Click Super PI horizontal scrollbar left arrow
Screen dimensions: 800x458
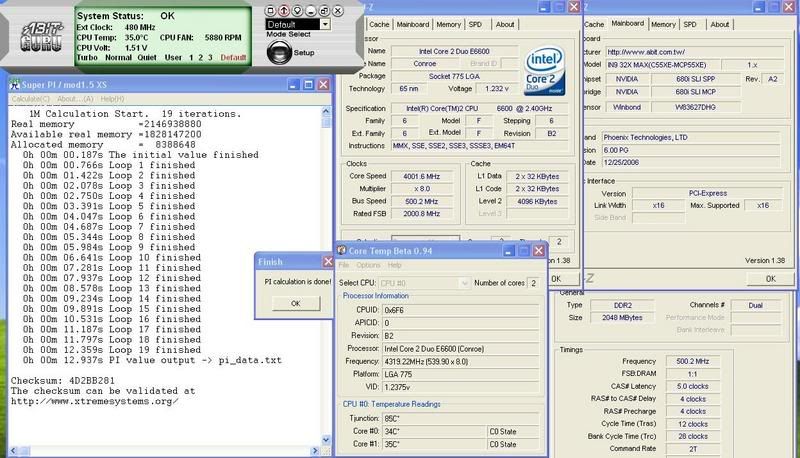pyautogui.click(x=13, y=451)
